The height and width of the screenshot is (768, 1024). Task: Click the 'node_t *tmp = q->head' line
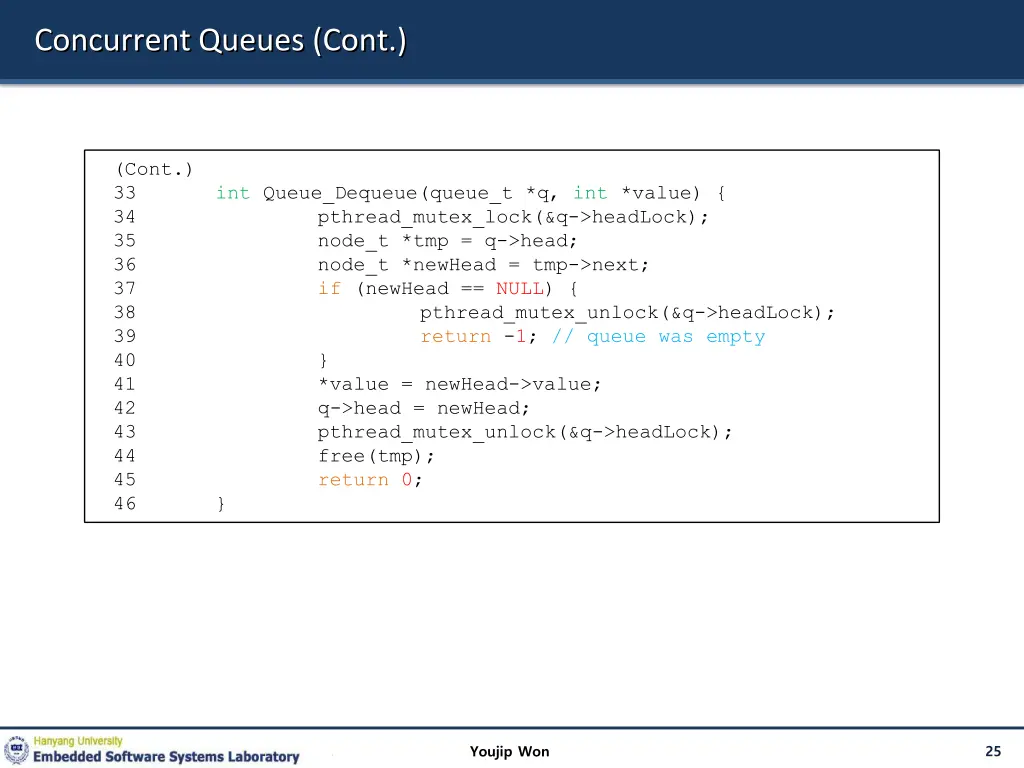click(x=448, y=241)
